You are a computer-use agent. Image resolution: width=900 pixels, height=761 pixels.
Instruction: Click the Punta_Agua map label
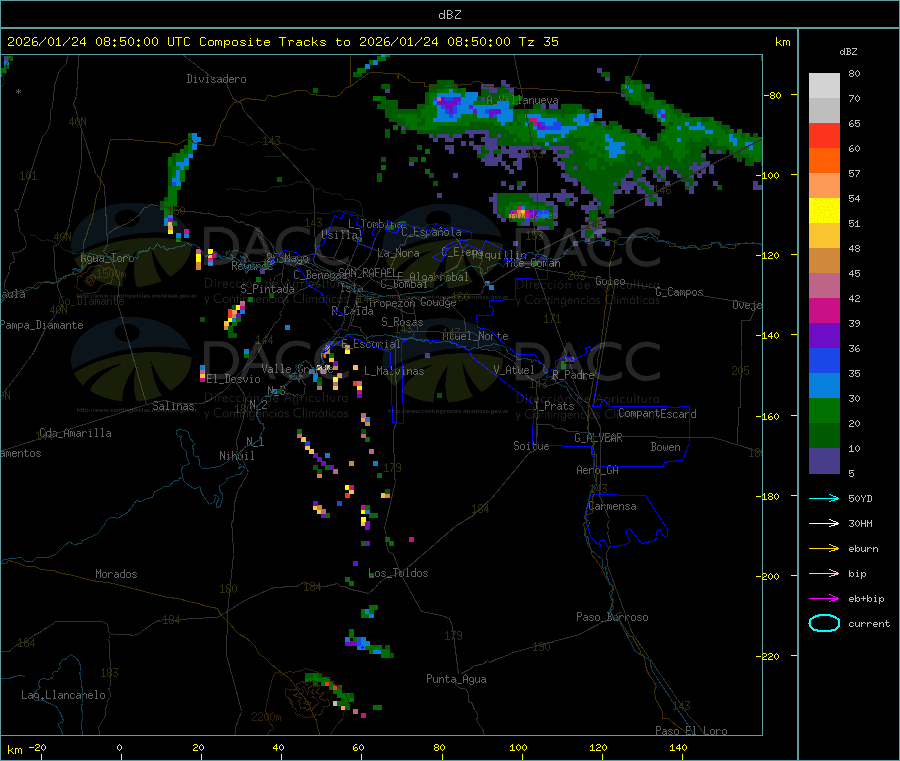pyautogui.click(x=456, y=679)
